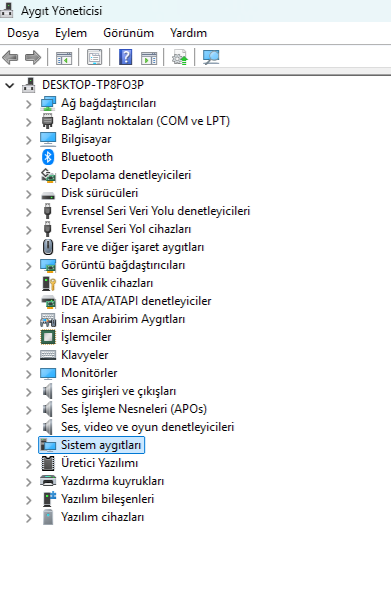This screenshot has width=391, height=594.
Task: Click the Forward arrow toolbar icon
Action: [33, 58]
